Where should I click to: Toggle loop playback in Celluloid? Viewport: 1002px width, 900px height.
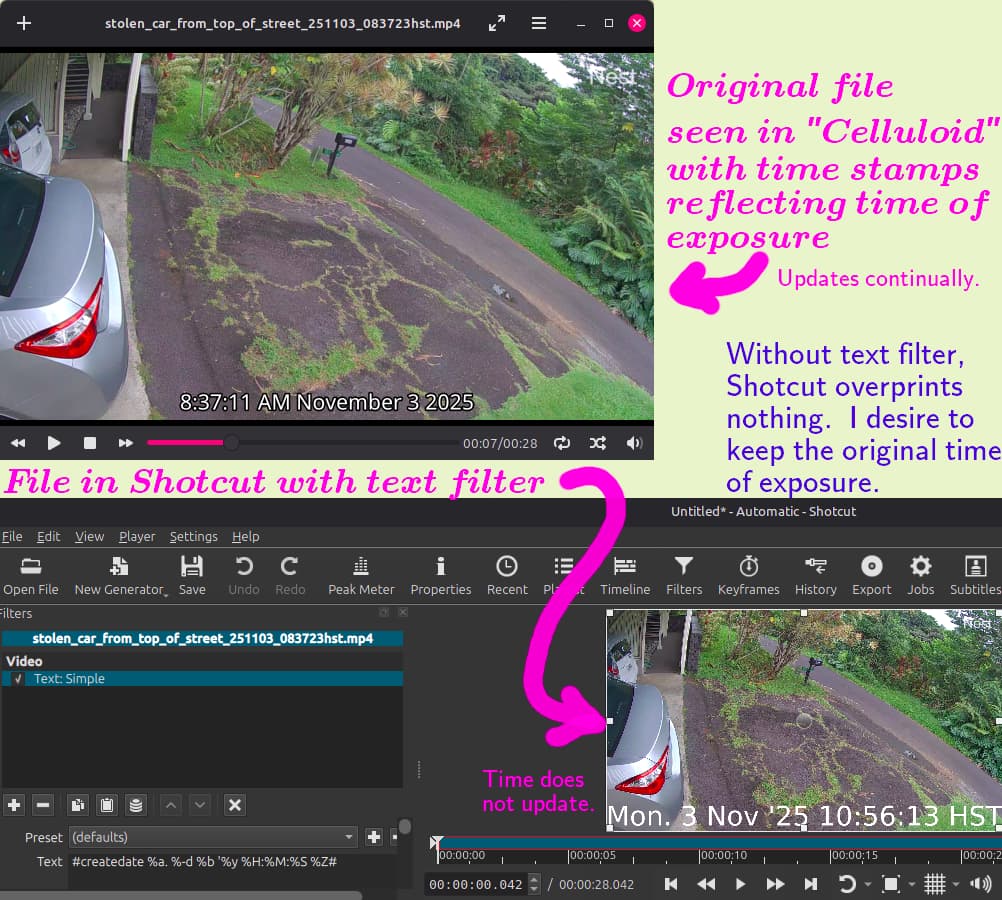562,443
